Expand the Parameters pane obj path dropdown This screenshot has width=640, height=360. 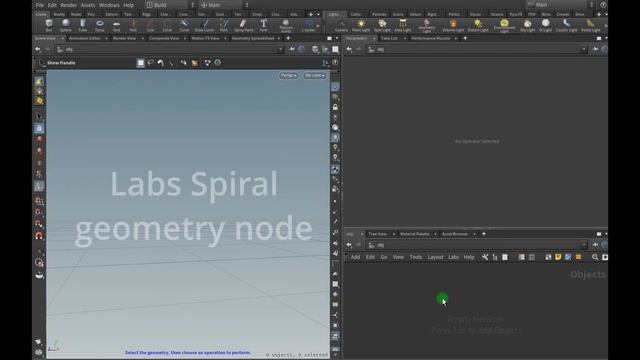[583, 49]
